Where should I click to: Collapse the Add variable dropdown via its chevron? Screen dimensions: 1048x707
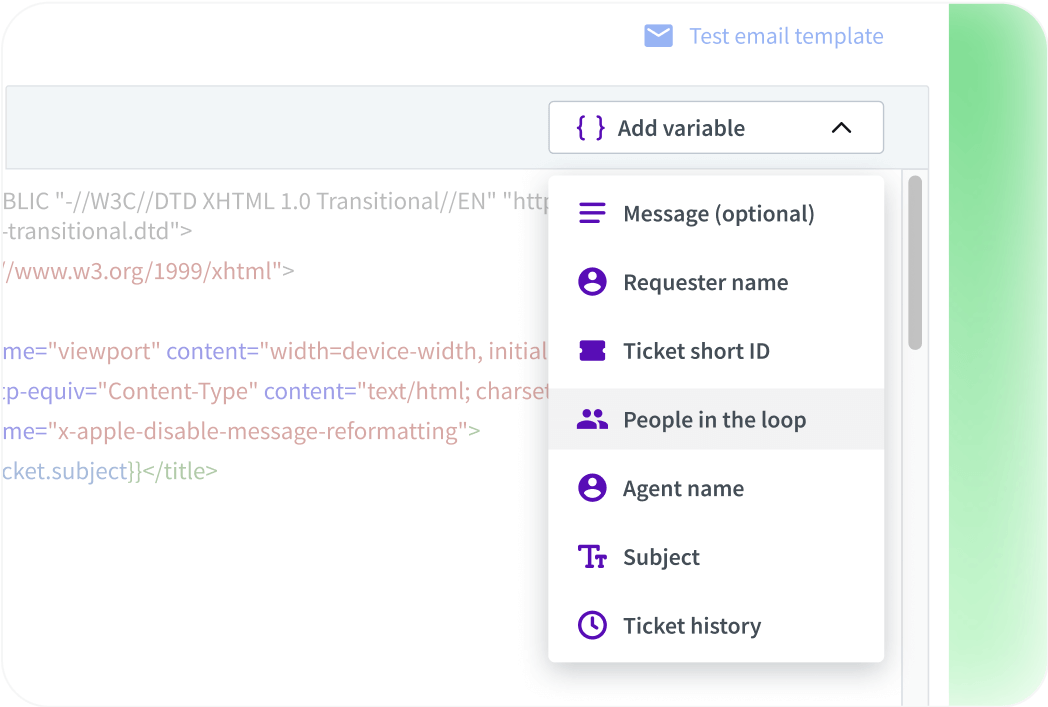[842, 127]
